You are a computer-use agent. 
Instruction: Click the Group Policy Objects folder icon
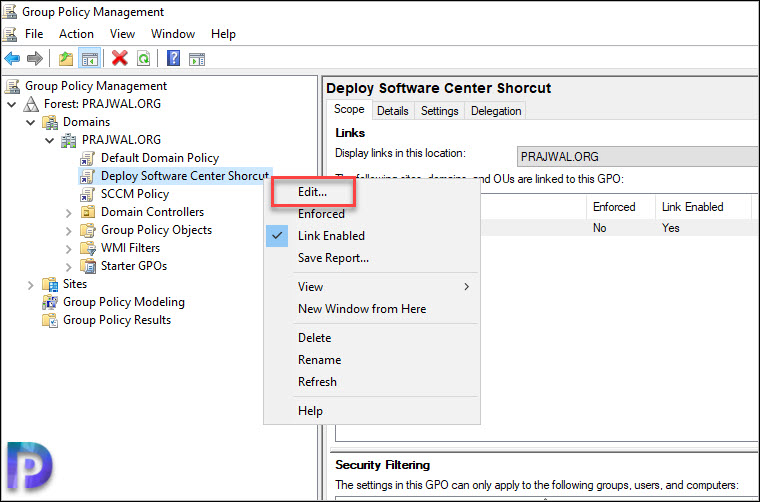88,230
